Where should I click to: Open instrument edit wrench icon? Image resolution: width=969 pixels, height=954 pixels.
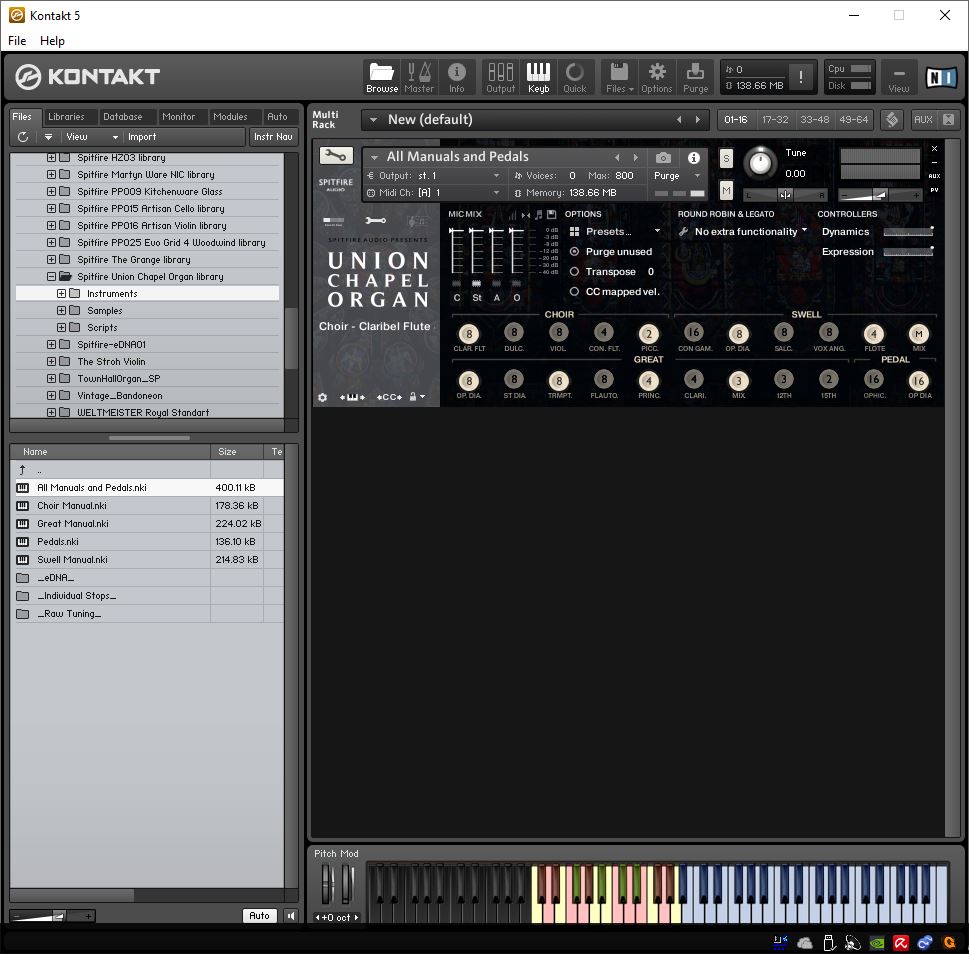(336, 156)
